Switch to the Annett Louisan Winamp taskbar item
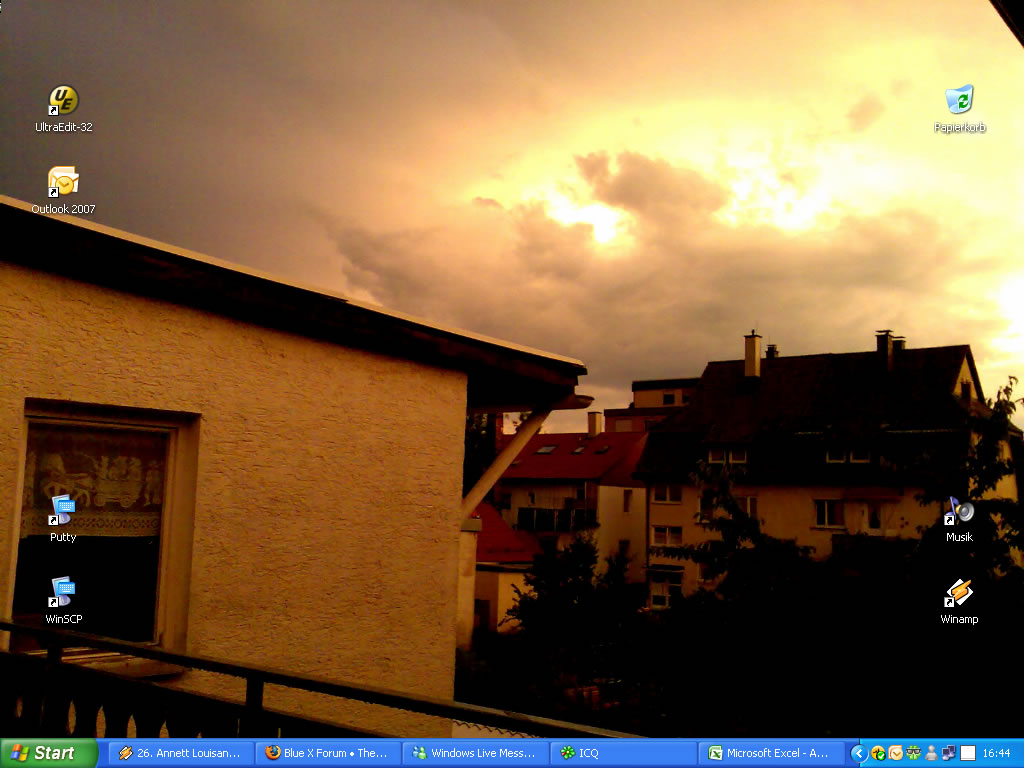1024x768 pixels. pyautogui.click(x=180, y=753)
